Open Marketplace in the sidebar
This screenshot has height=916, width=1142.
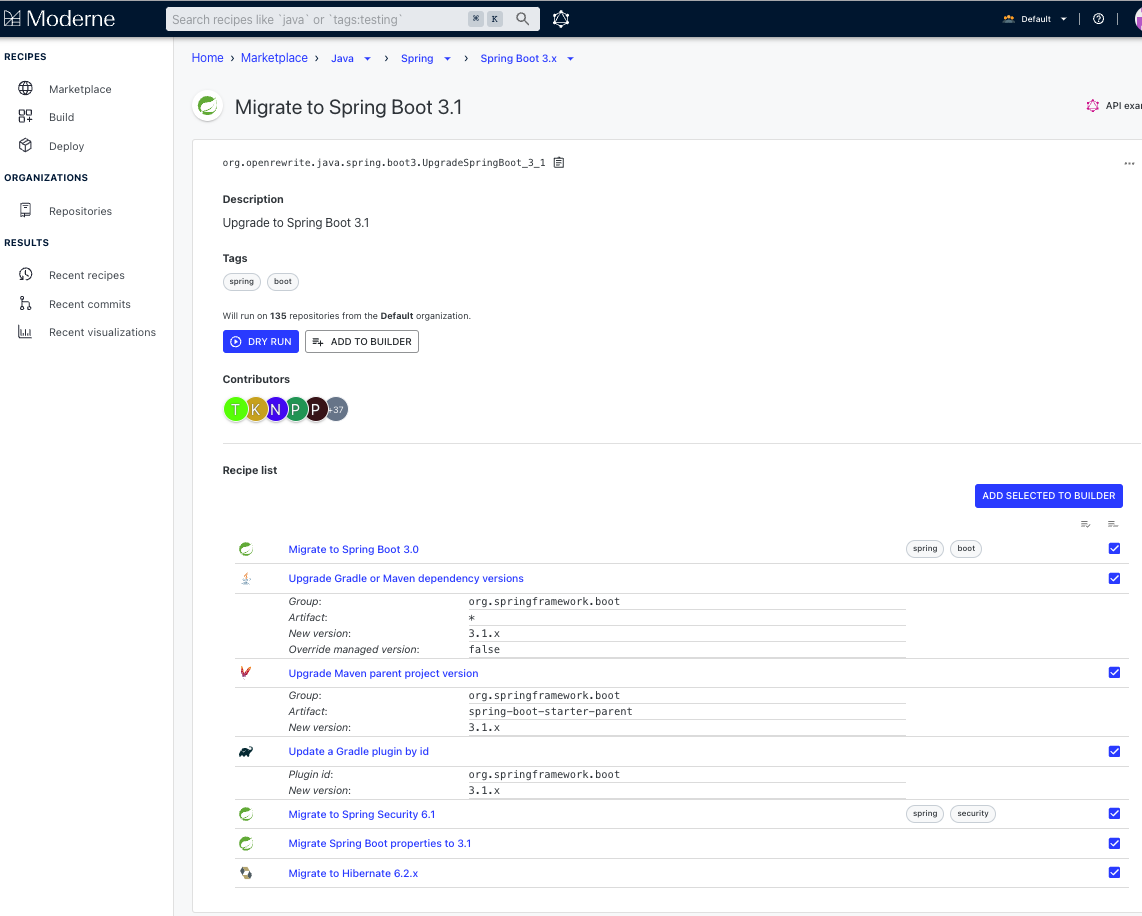(80, 89)
